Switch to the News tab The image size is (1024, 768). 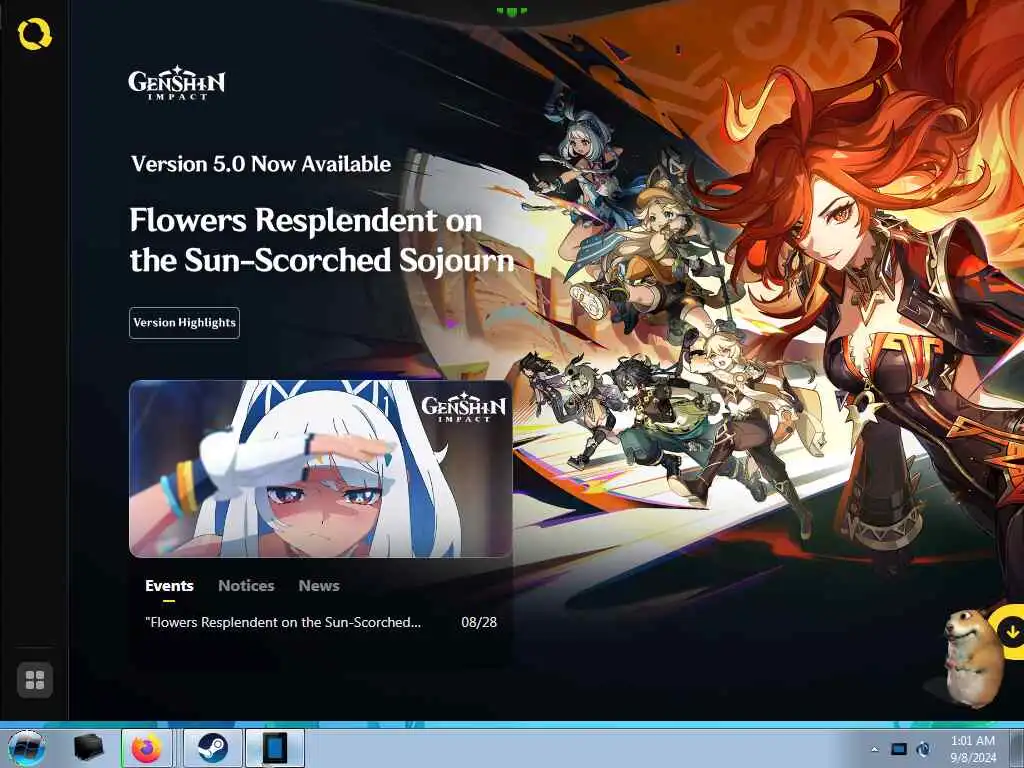point(319,586)
